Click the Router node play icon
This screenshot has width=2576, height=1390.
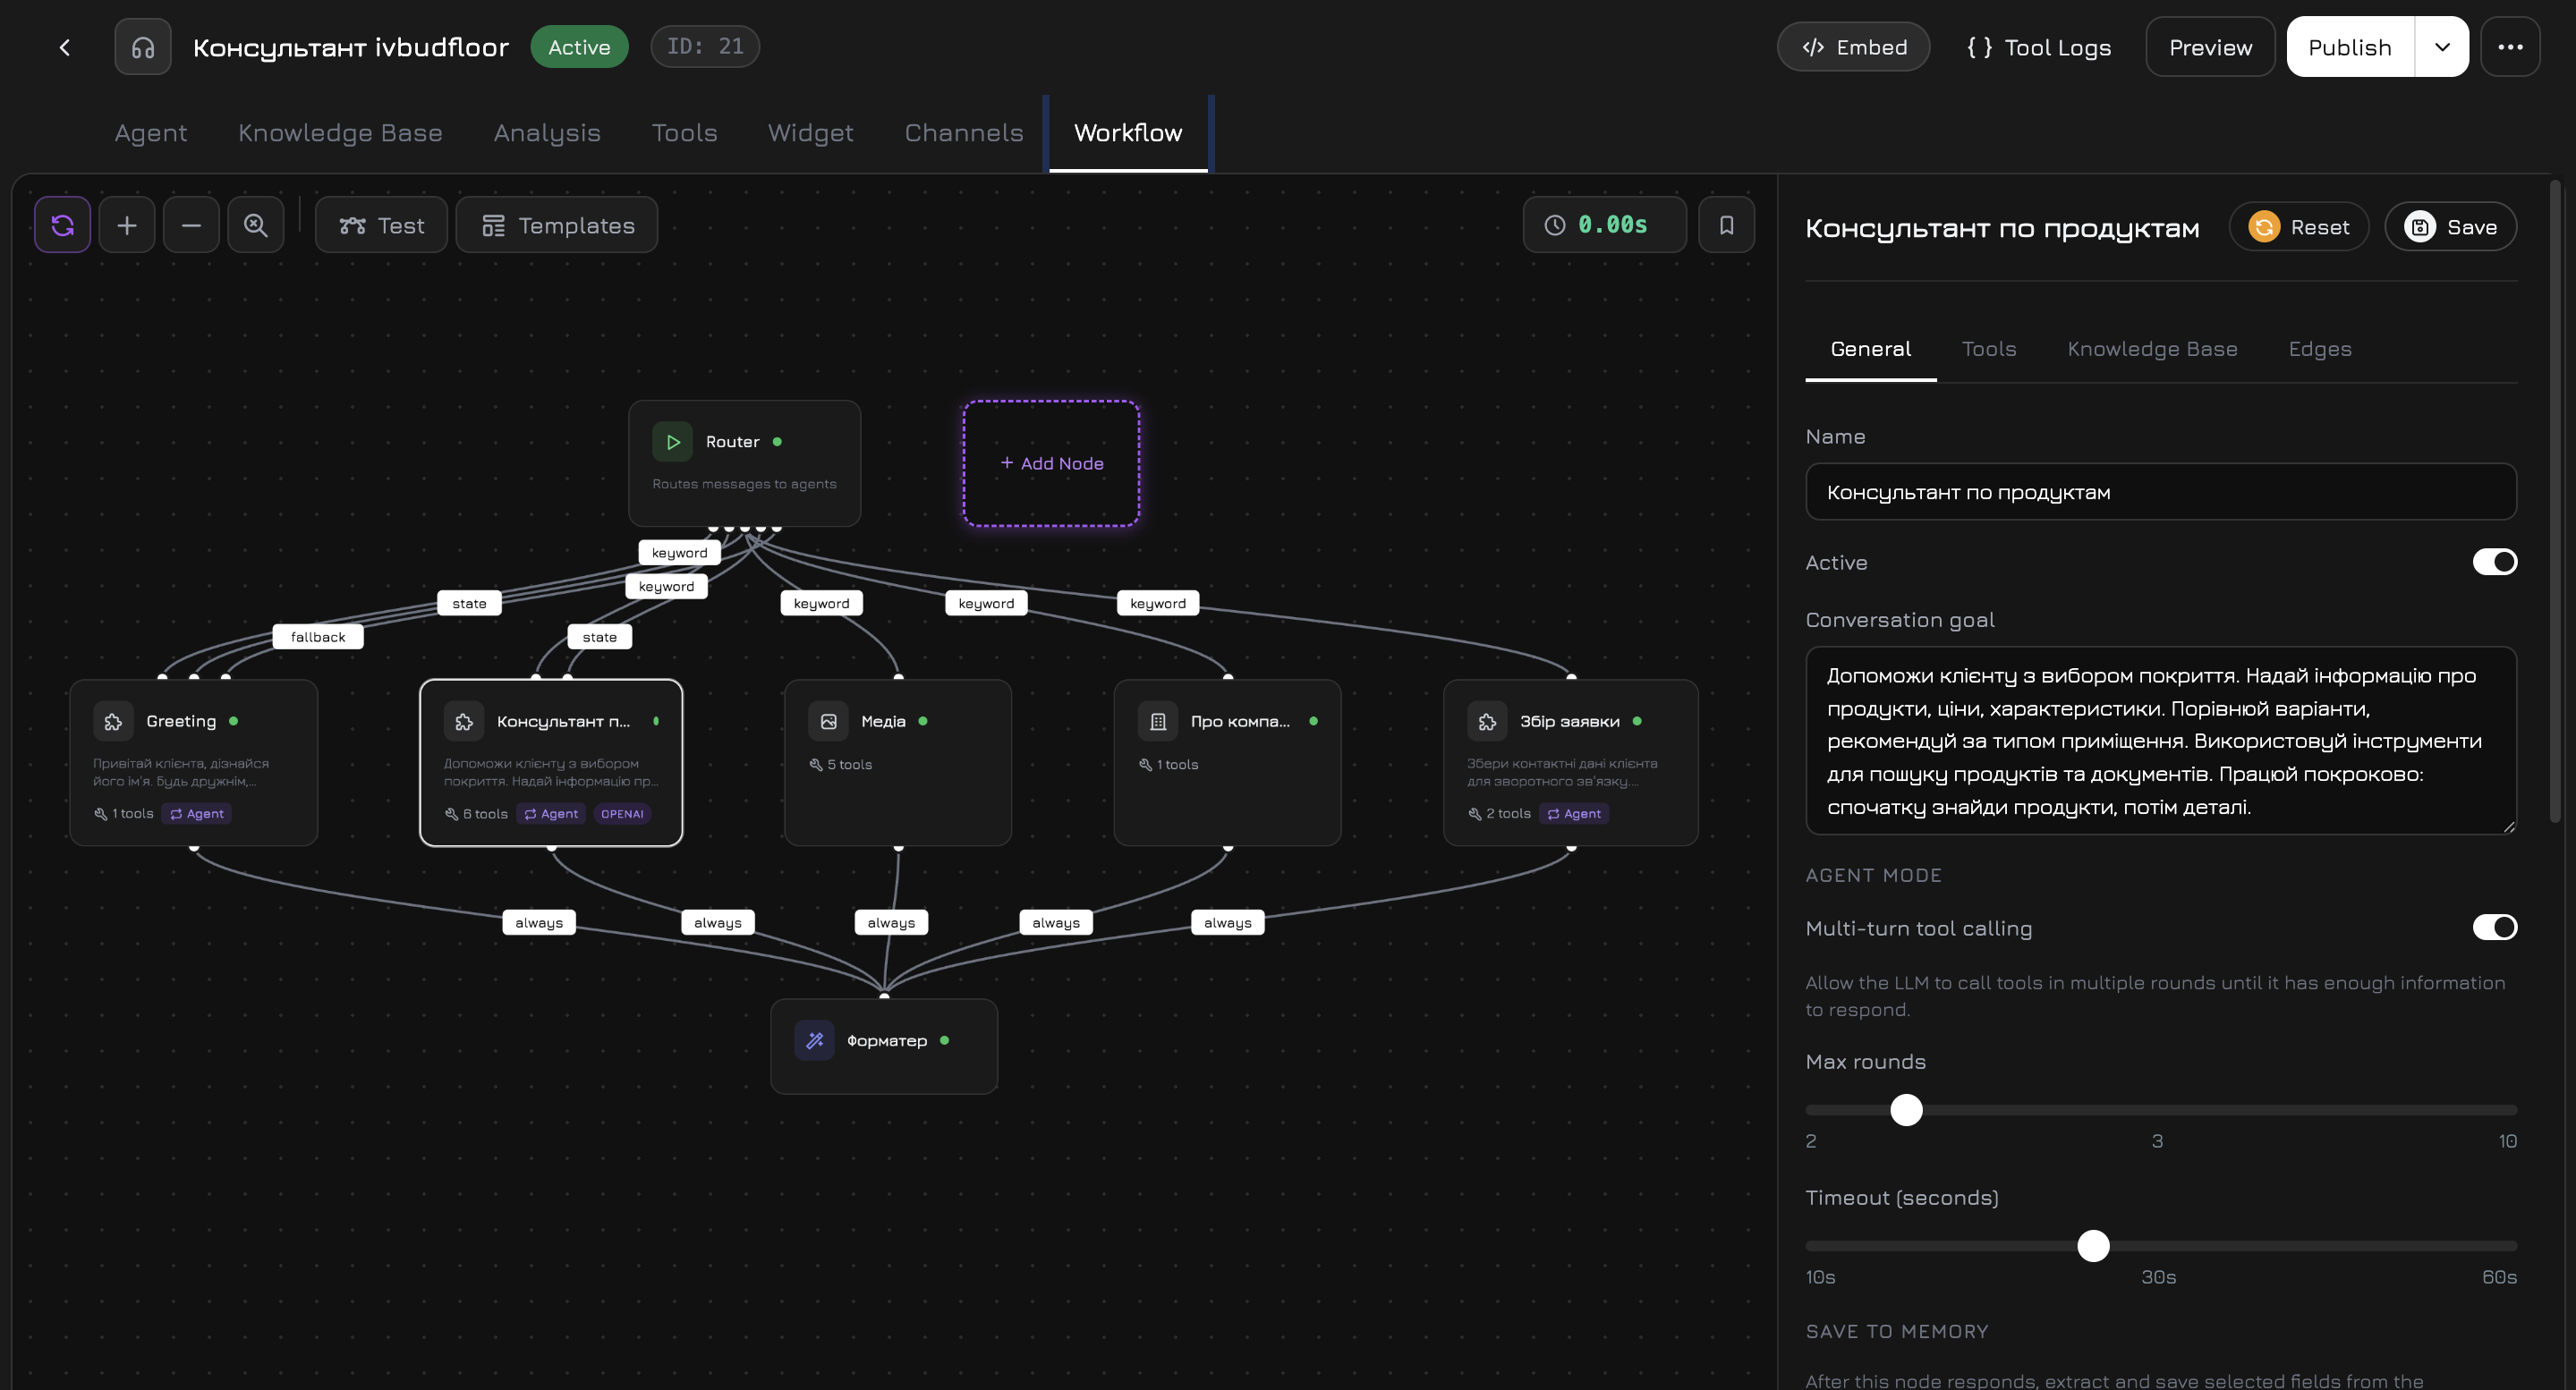672,441
